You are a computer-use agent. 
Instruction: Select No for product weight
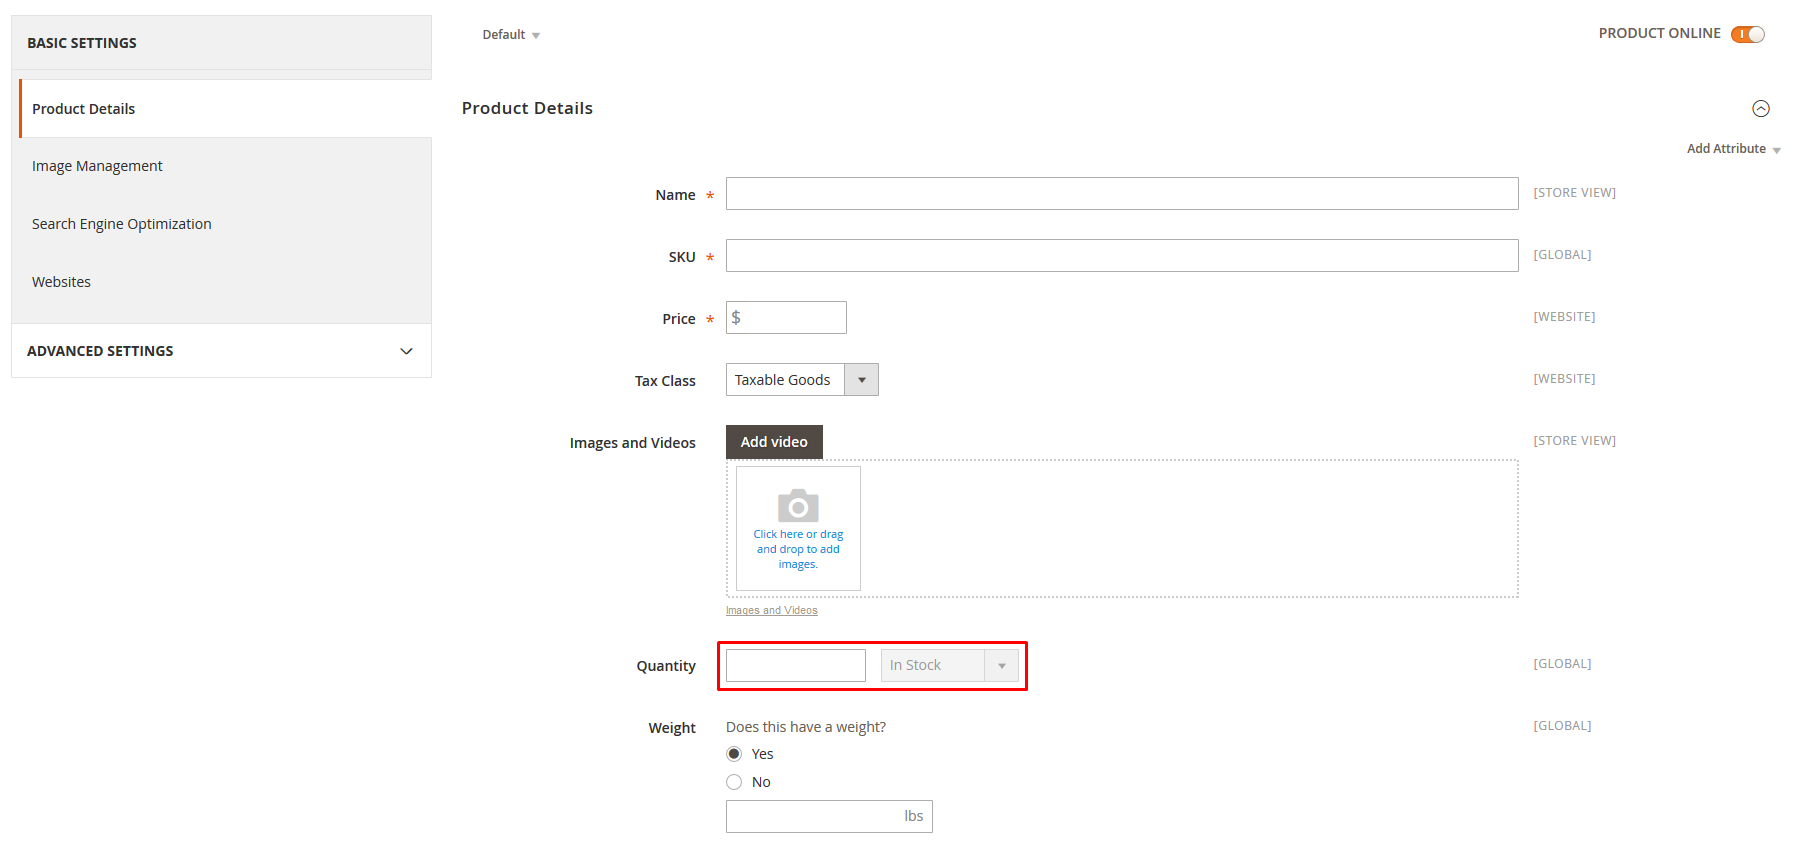point(734,782)
